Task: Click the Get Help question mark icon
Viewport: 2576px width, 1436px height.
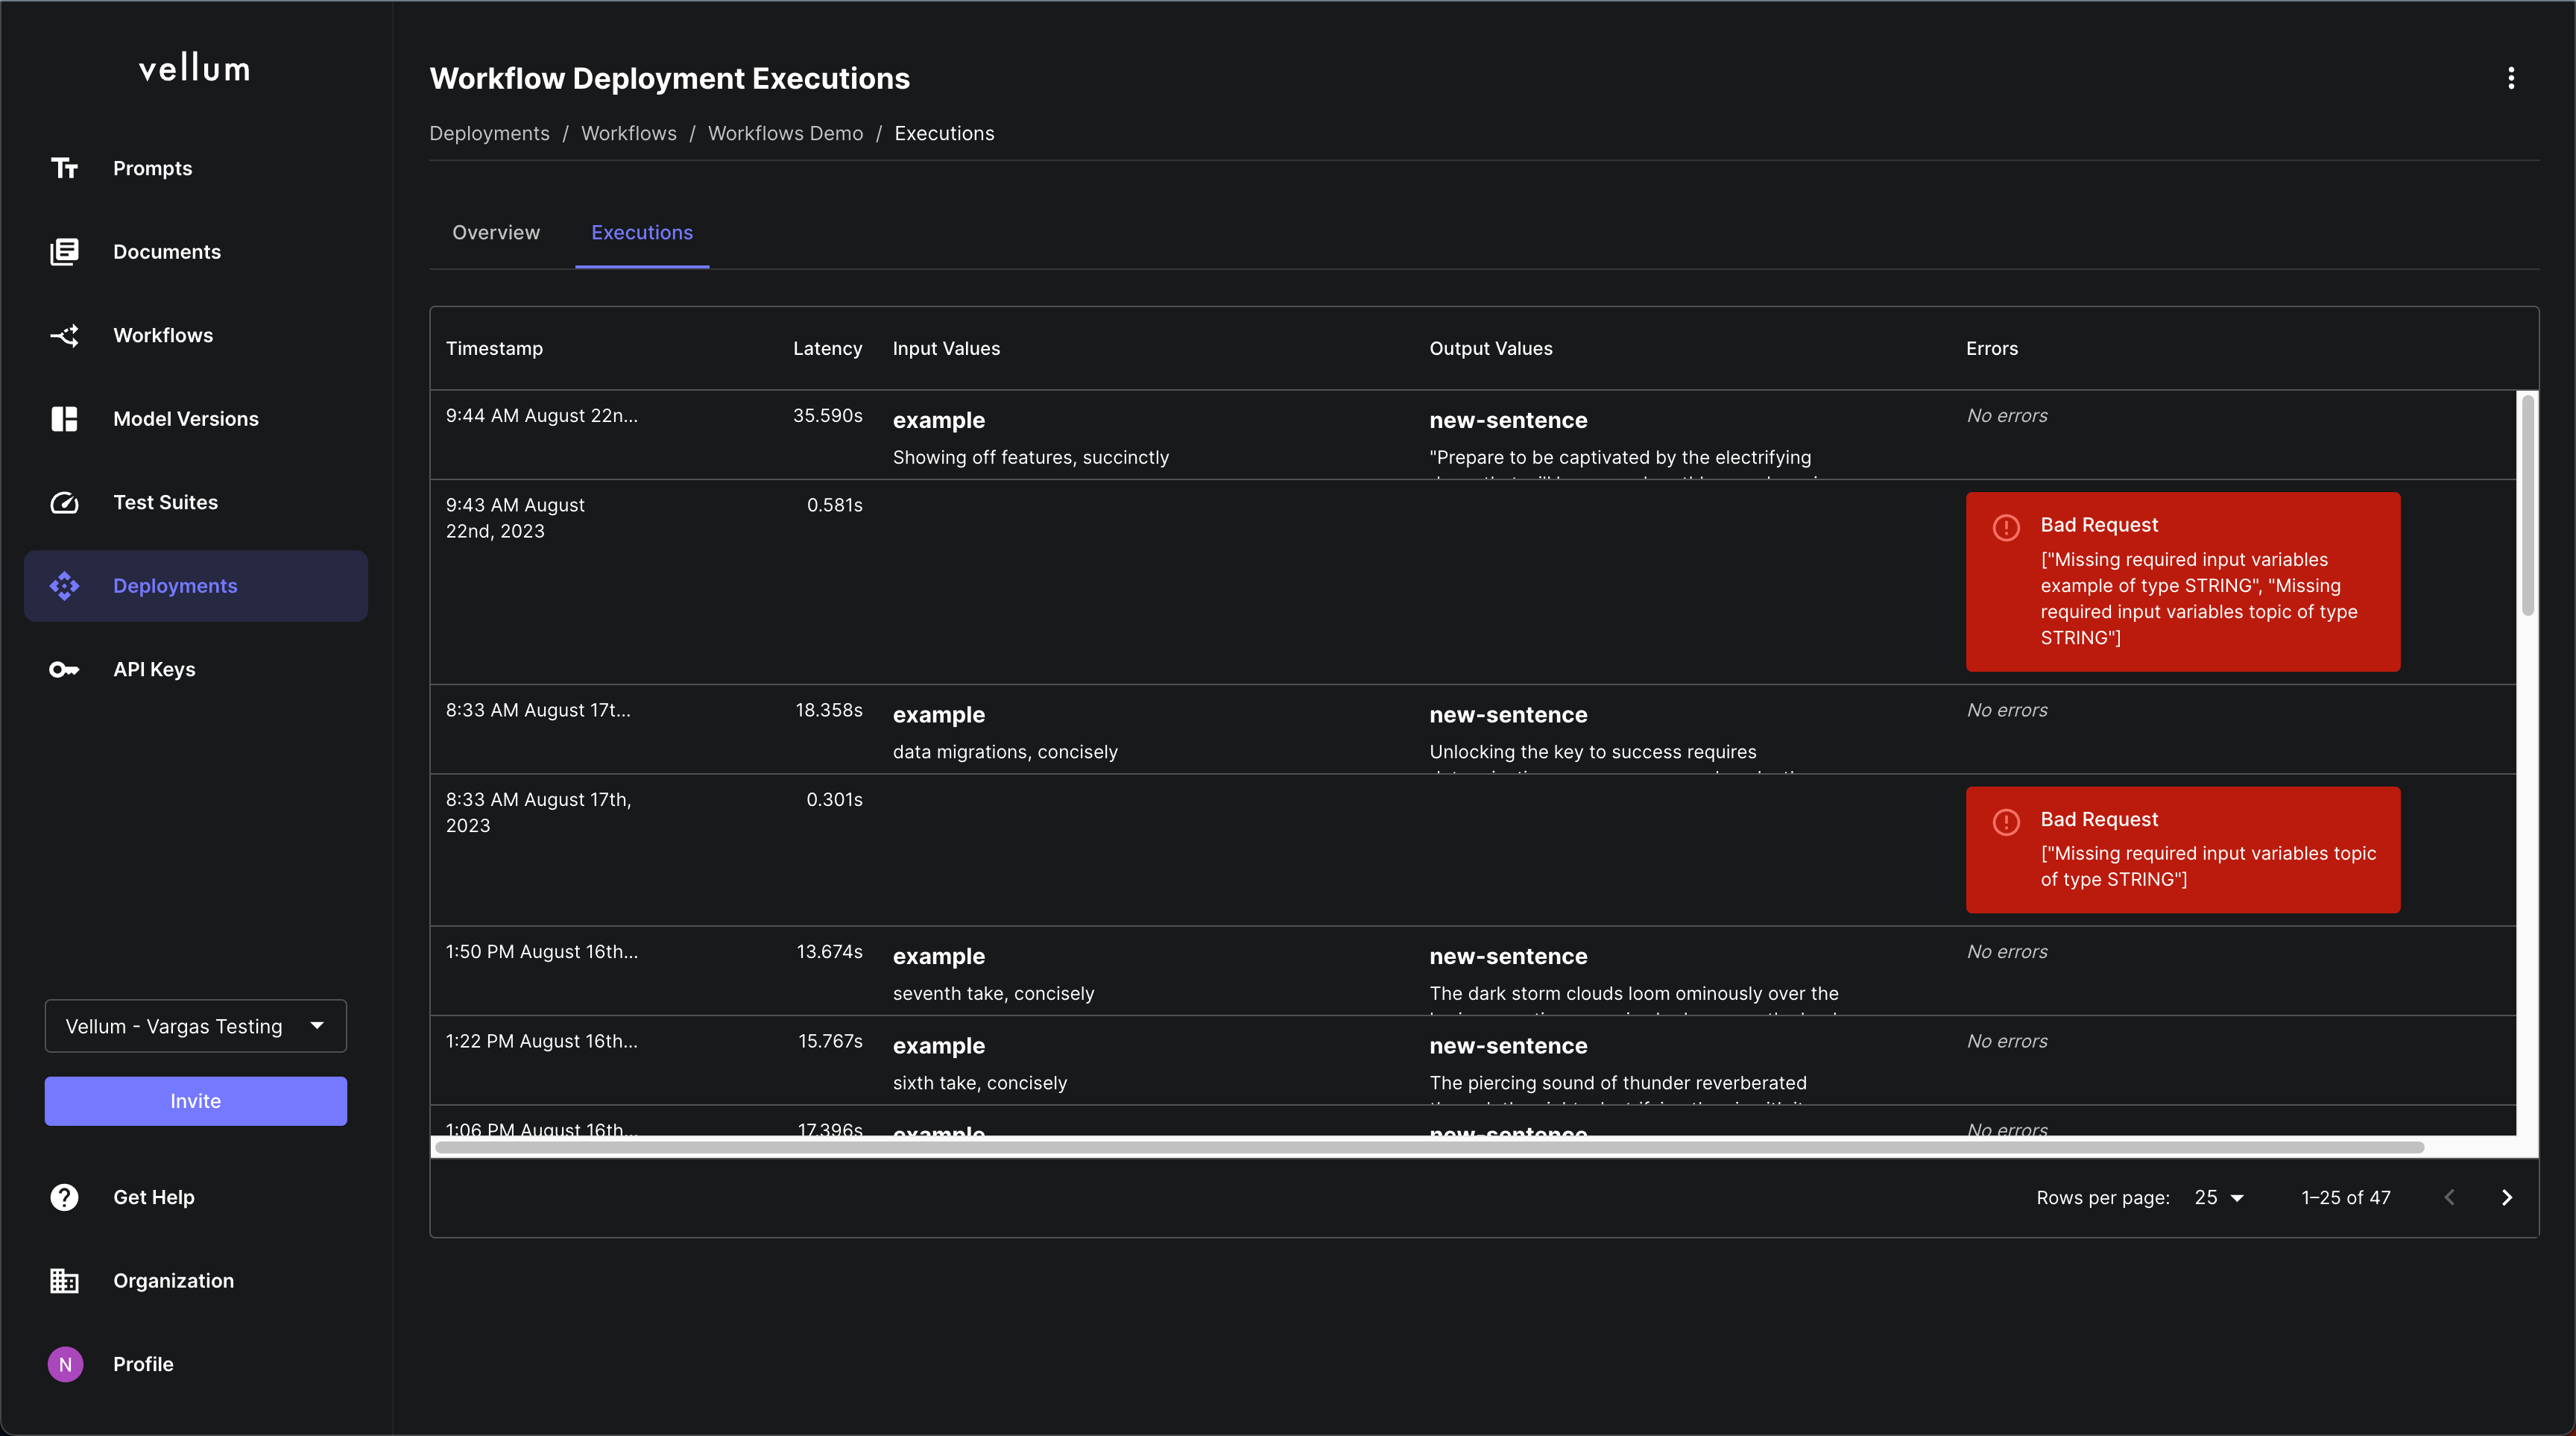Action: click(65, 1197)
